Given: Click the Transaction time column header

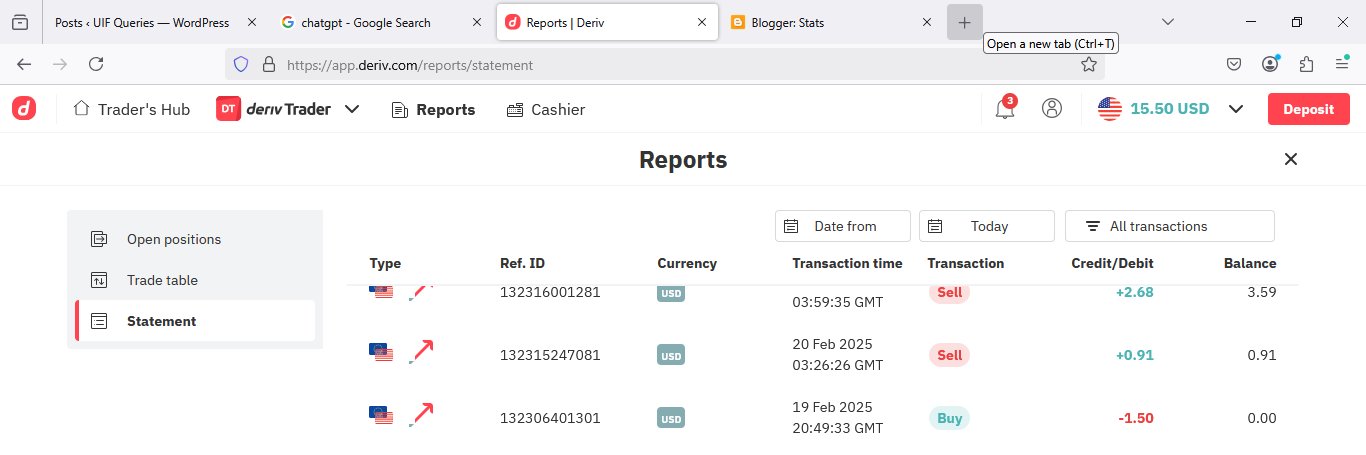Looking at the screenshot, I should [x=847, y=264].
